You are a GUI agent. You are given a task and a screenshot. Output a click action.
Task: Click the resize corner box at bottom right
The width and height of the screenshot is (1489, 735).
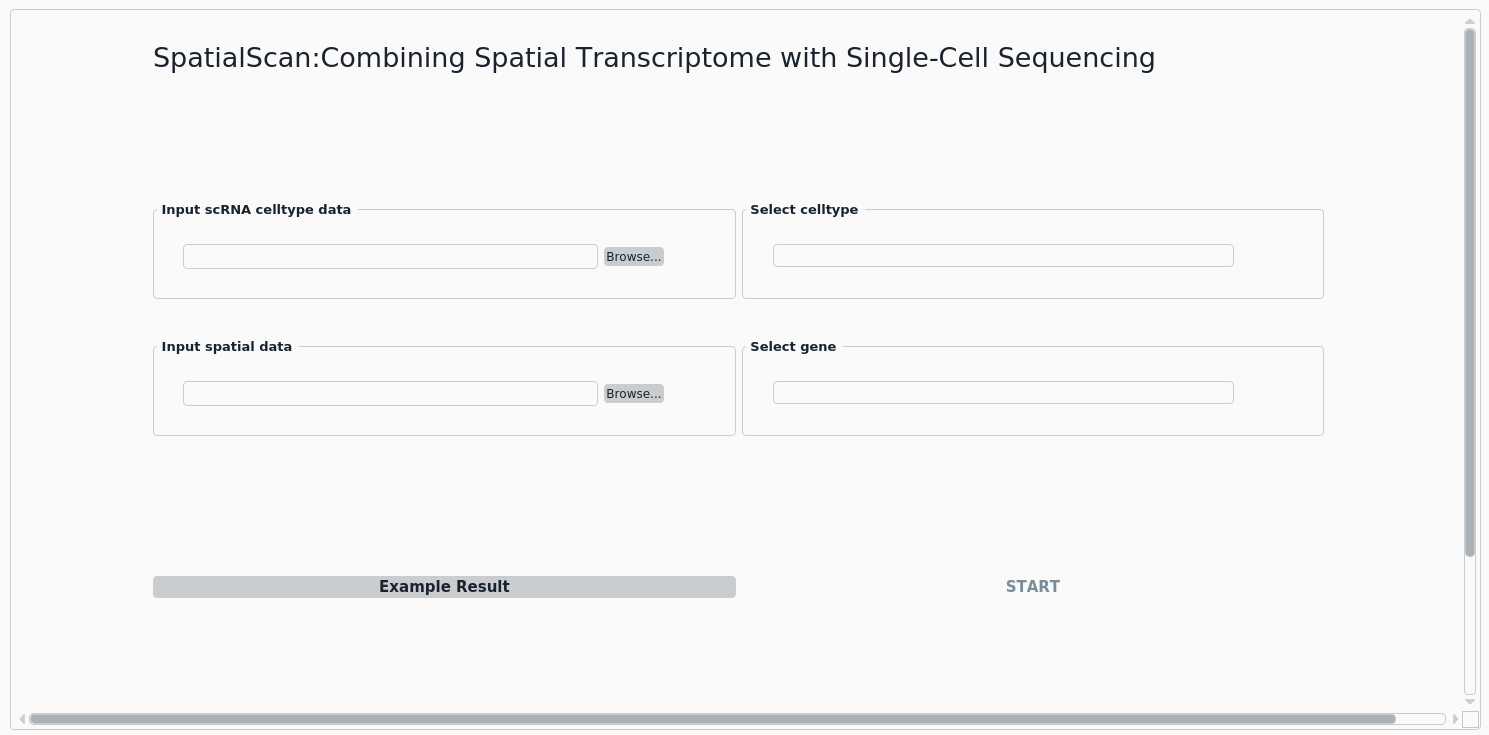pos(1470,719)
